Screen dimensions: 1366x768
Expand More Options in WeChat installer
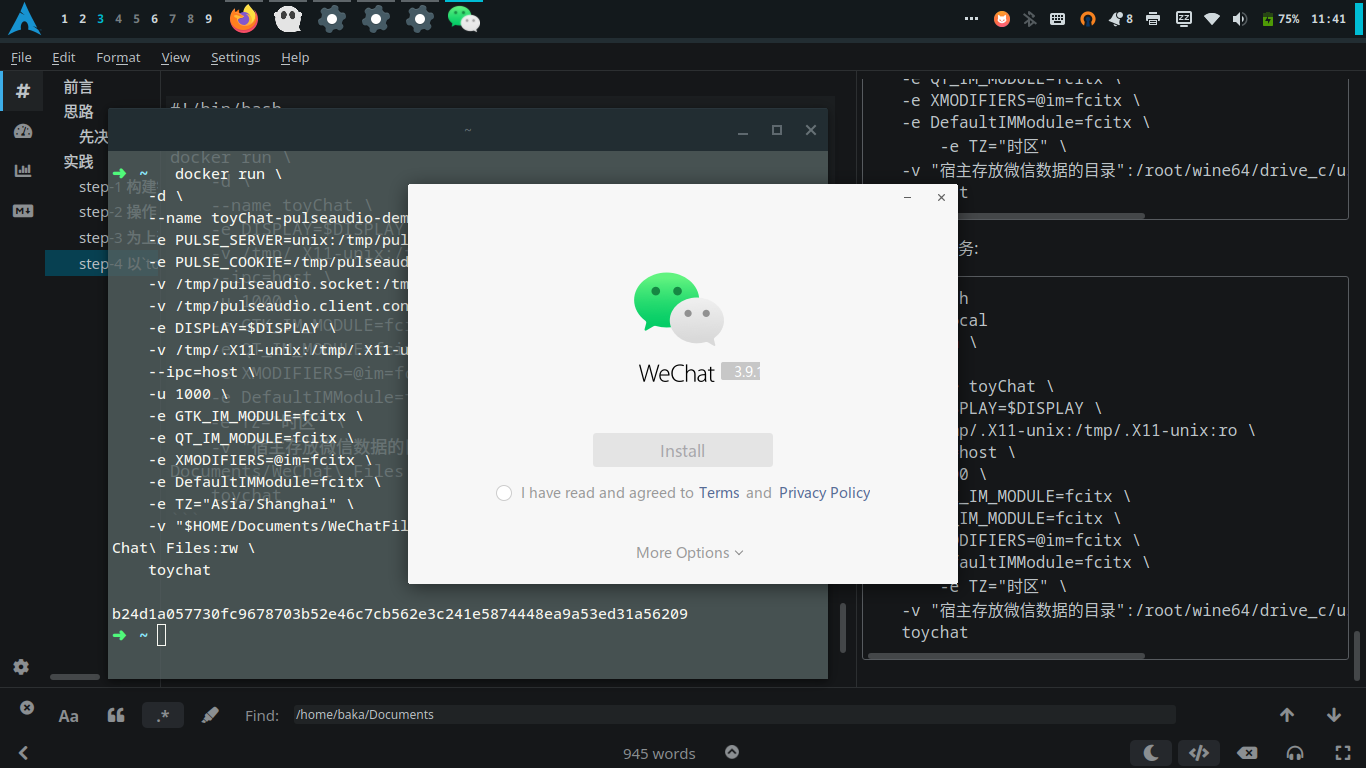coord(689,553)
